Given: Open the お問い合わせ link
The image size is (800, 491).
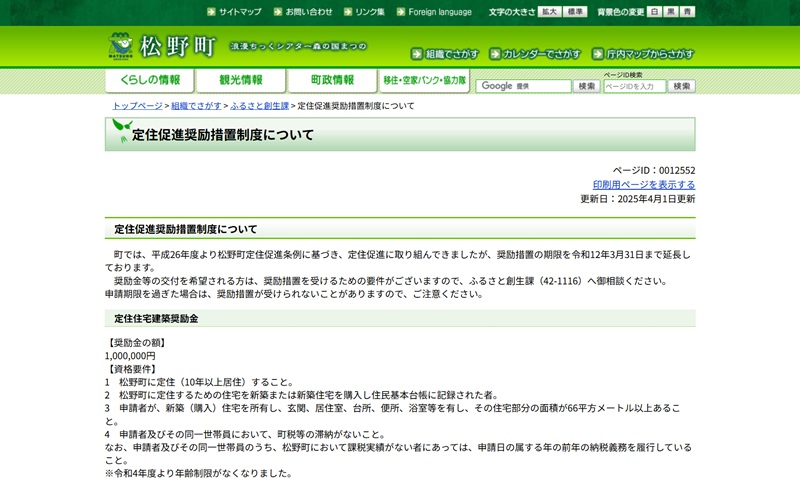Looking at the screenshot, I should pos(309,12).
